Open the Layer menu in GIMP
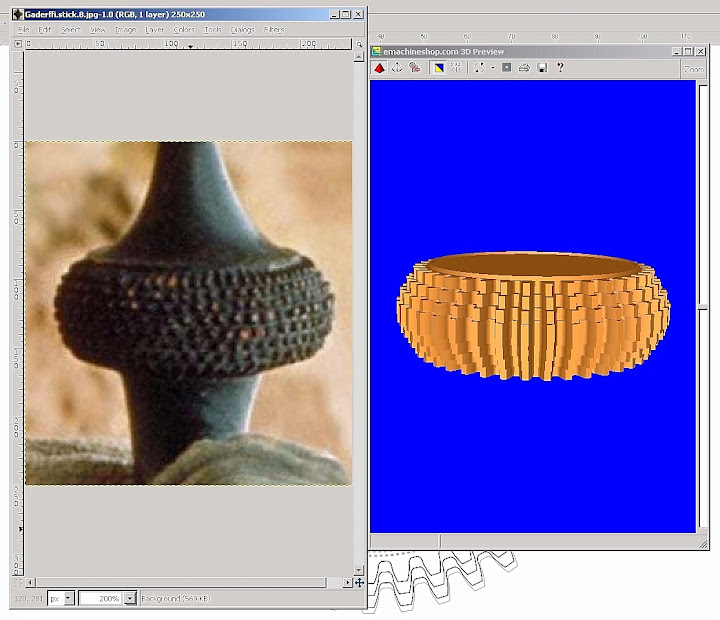This screenshot has width=720, height=620. pos(154,29)
